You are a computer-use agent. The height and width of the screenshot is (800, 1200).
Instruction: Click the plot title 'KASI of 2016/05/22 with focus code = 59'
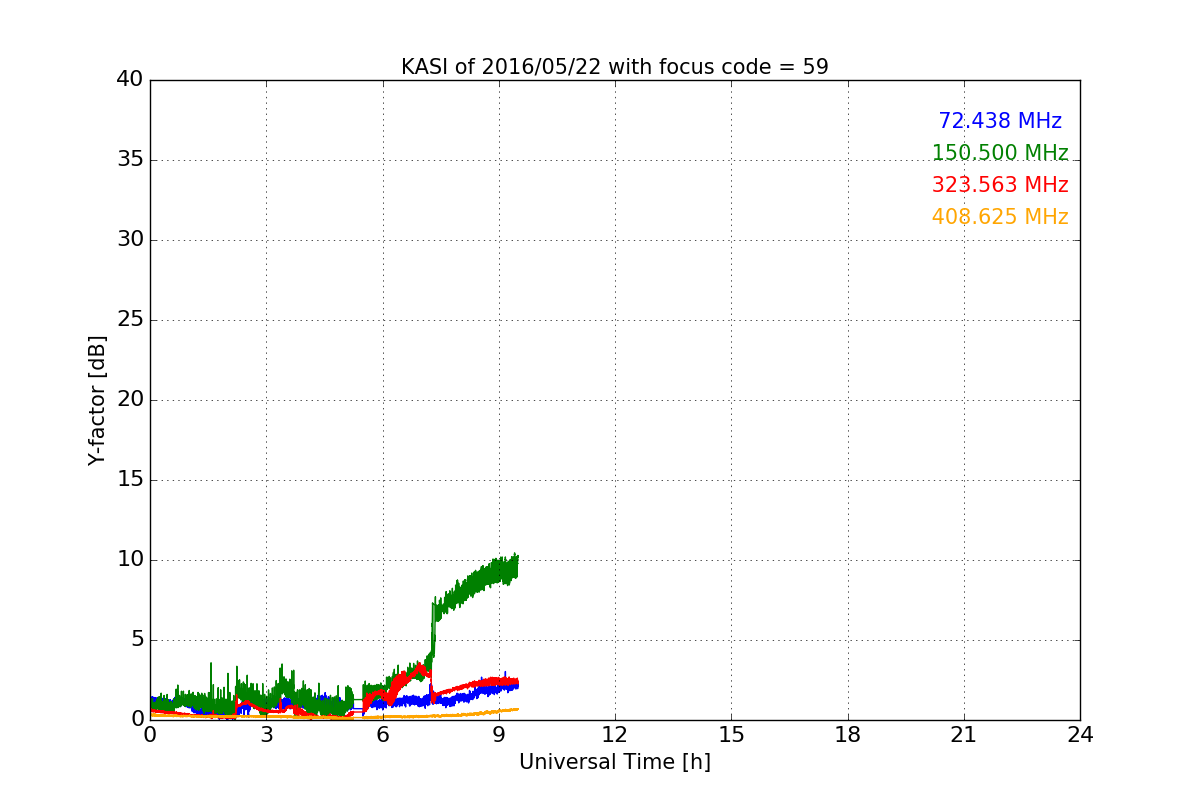tap(614, 67)
